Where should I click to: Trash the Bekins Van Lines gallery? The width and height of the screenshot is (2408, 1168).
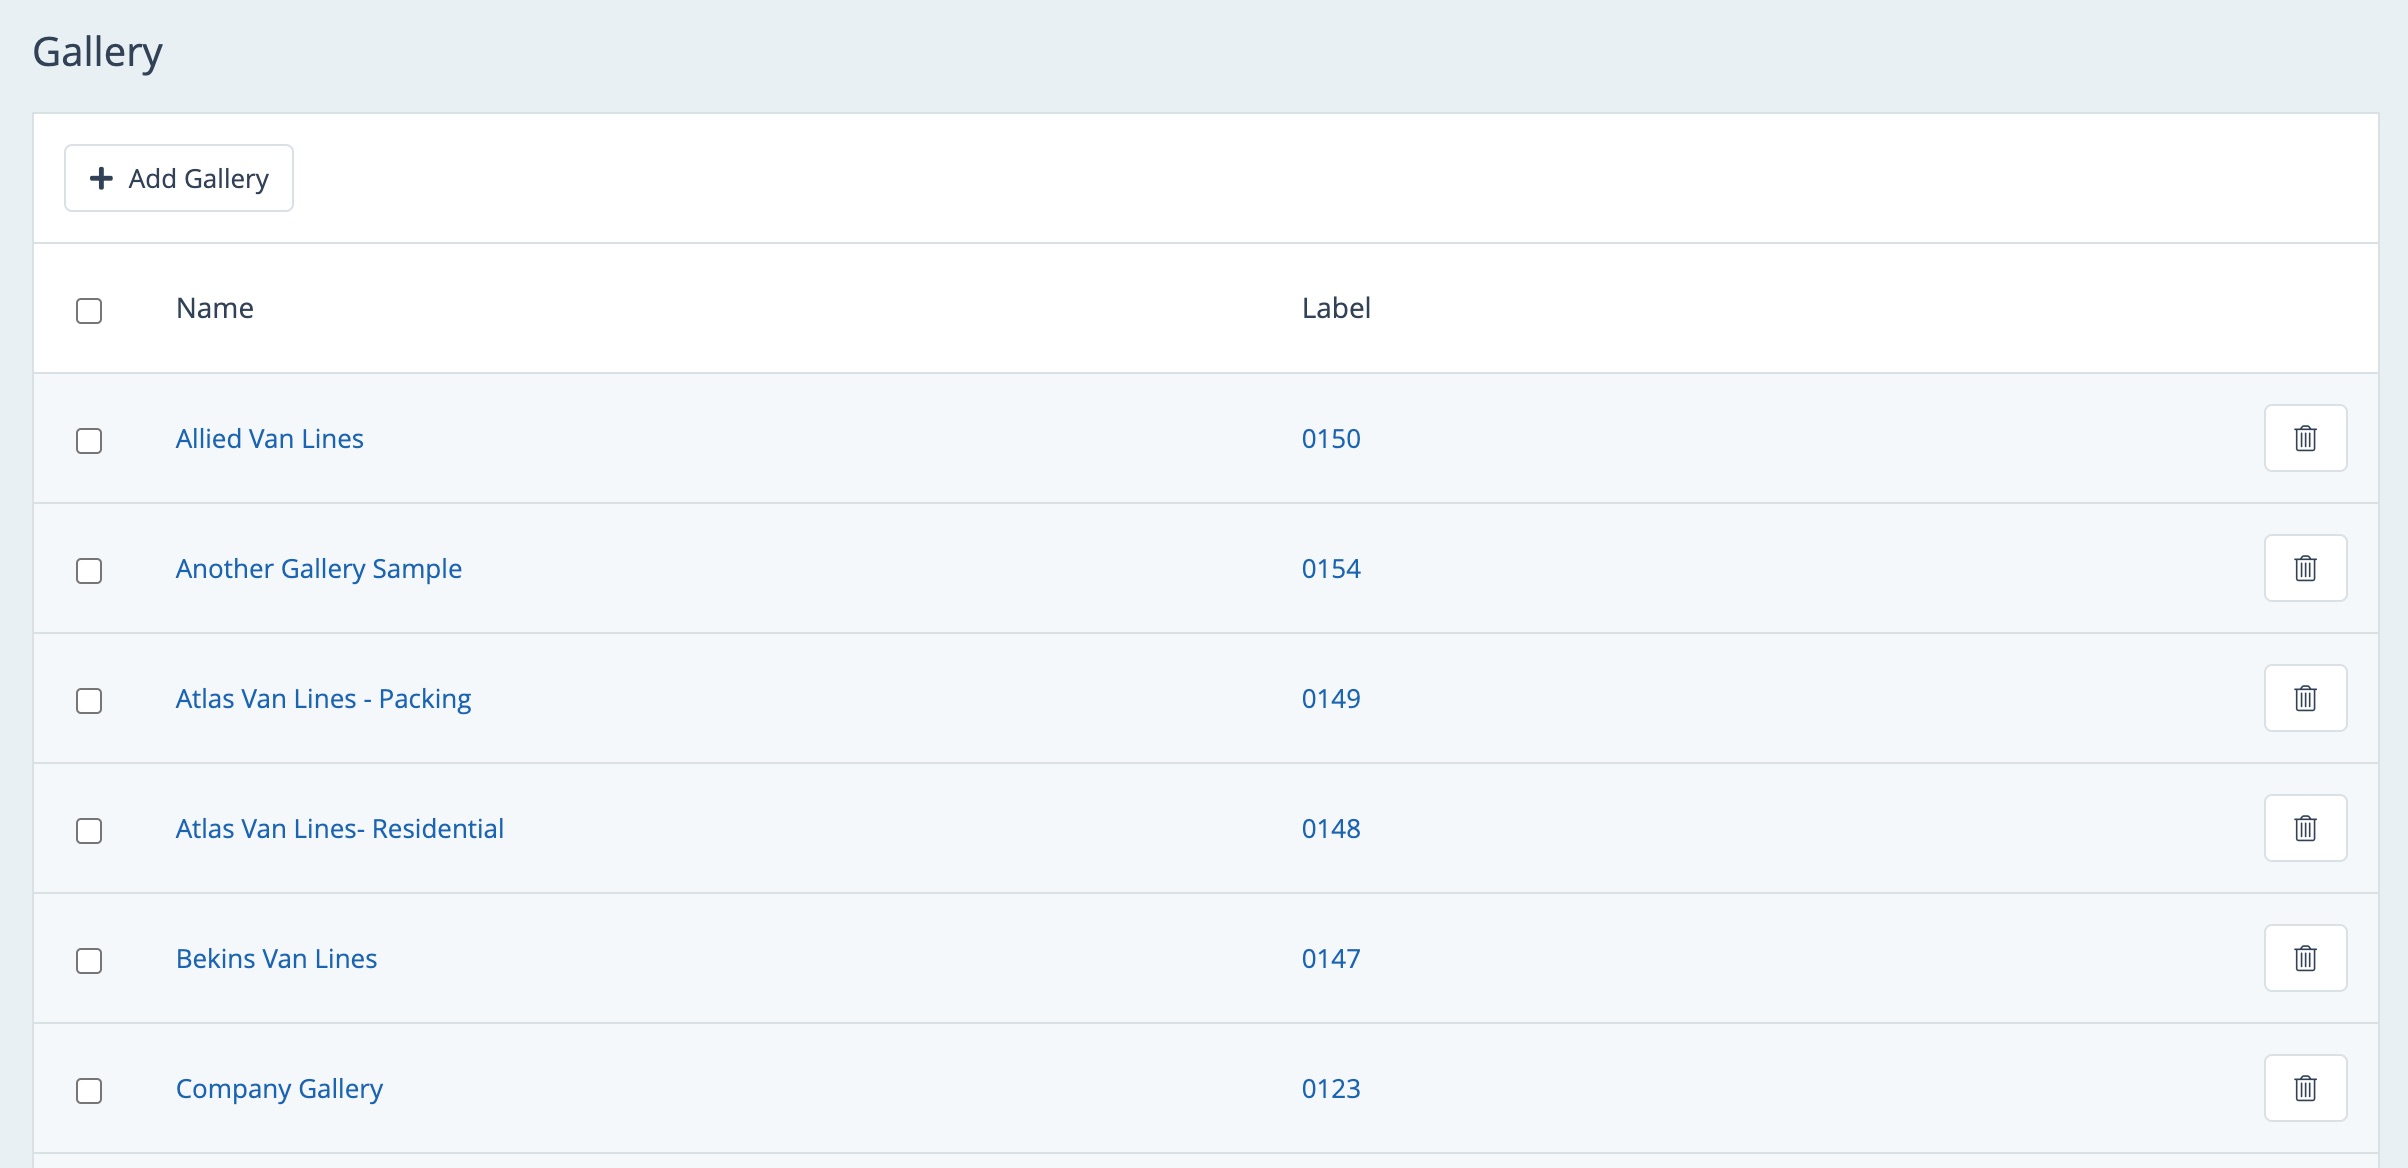click(x=2305, y=958)
